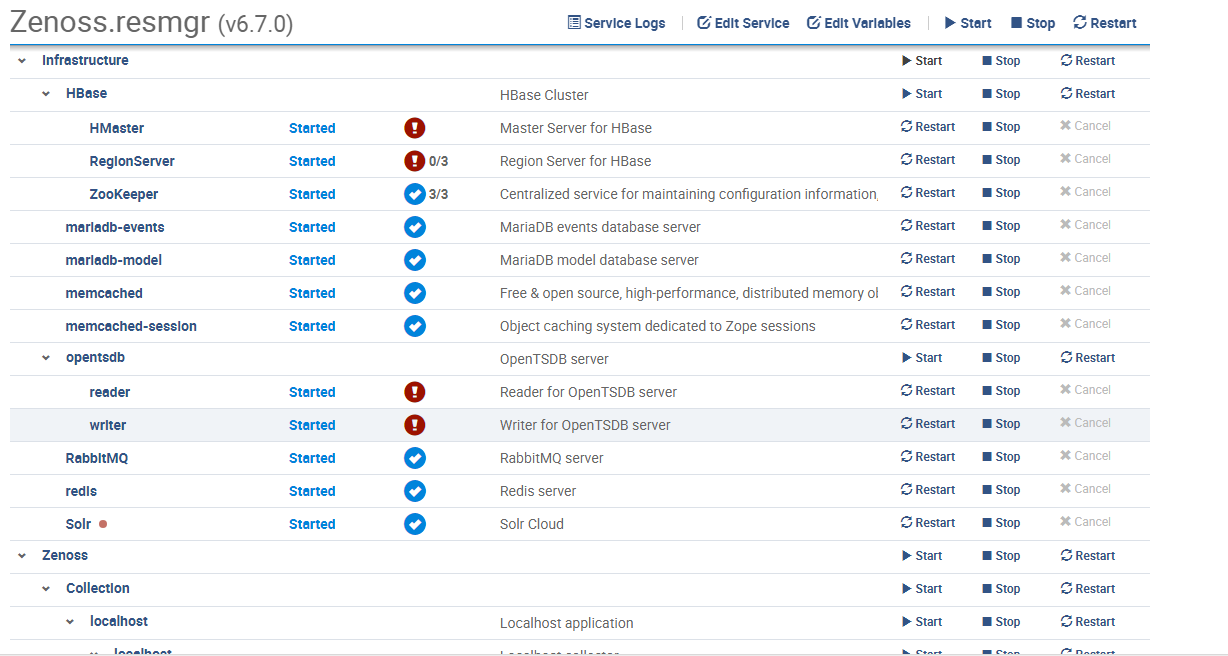Collapse the Zenoss section
1228x656 pixels.
click(21, 555)
